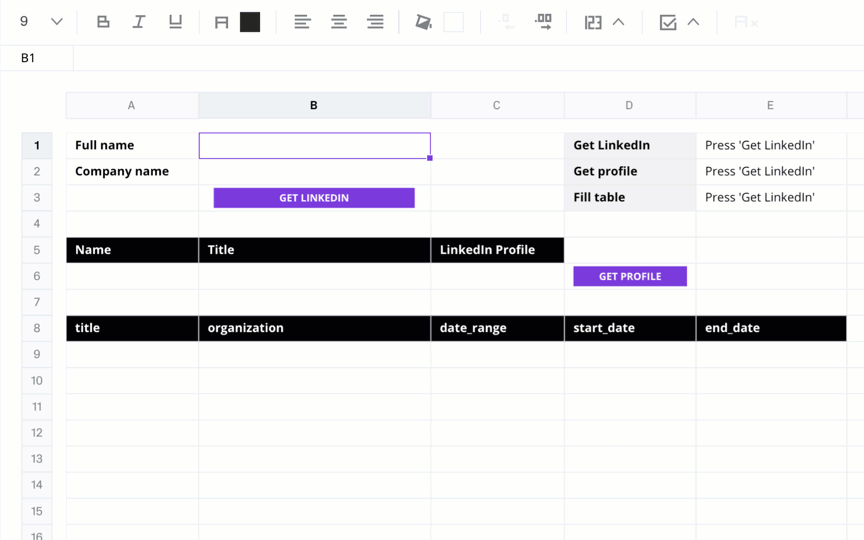Open the black text color swatch
This screenshot has height=540, width=864.
tap(250, 23)
